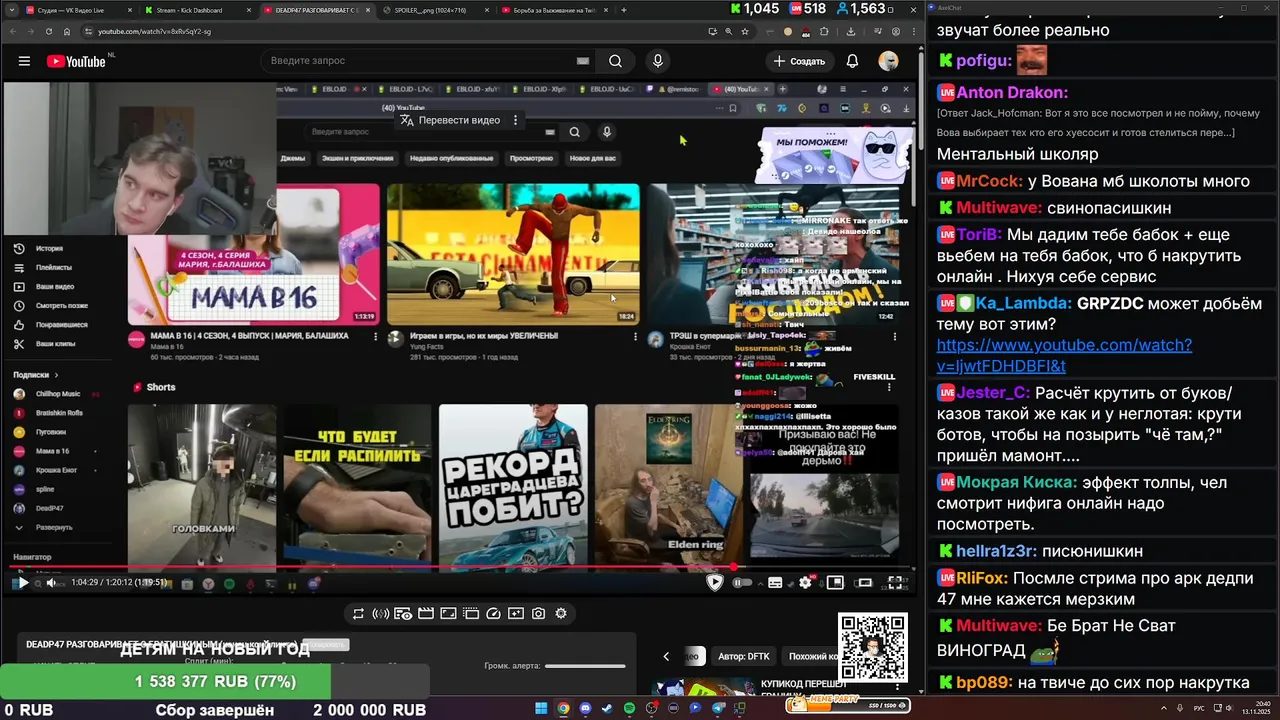Bookmark the page with the star icon
This screenshot has height=720, width=1280.
(x=745, y=31)
